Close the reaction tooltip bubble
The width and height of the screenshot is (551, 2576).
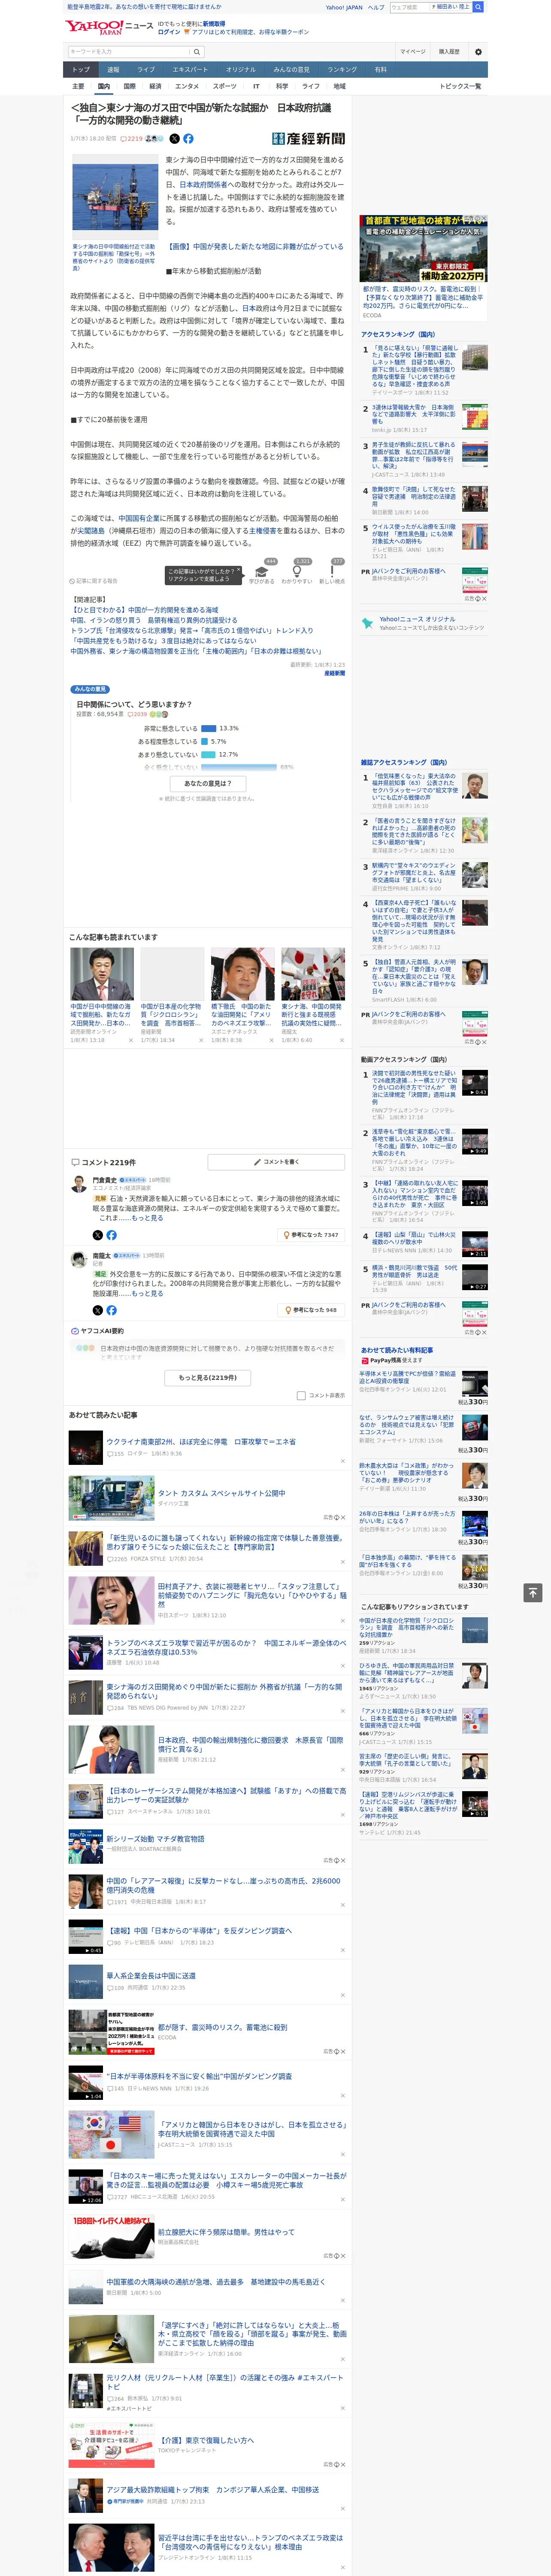pyautogui.click(x=238, y=571)
